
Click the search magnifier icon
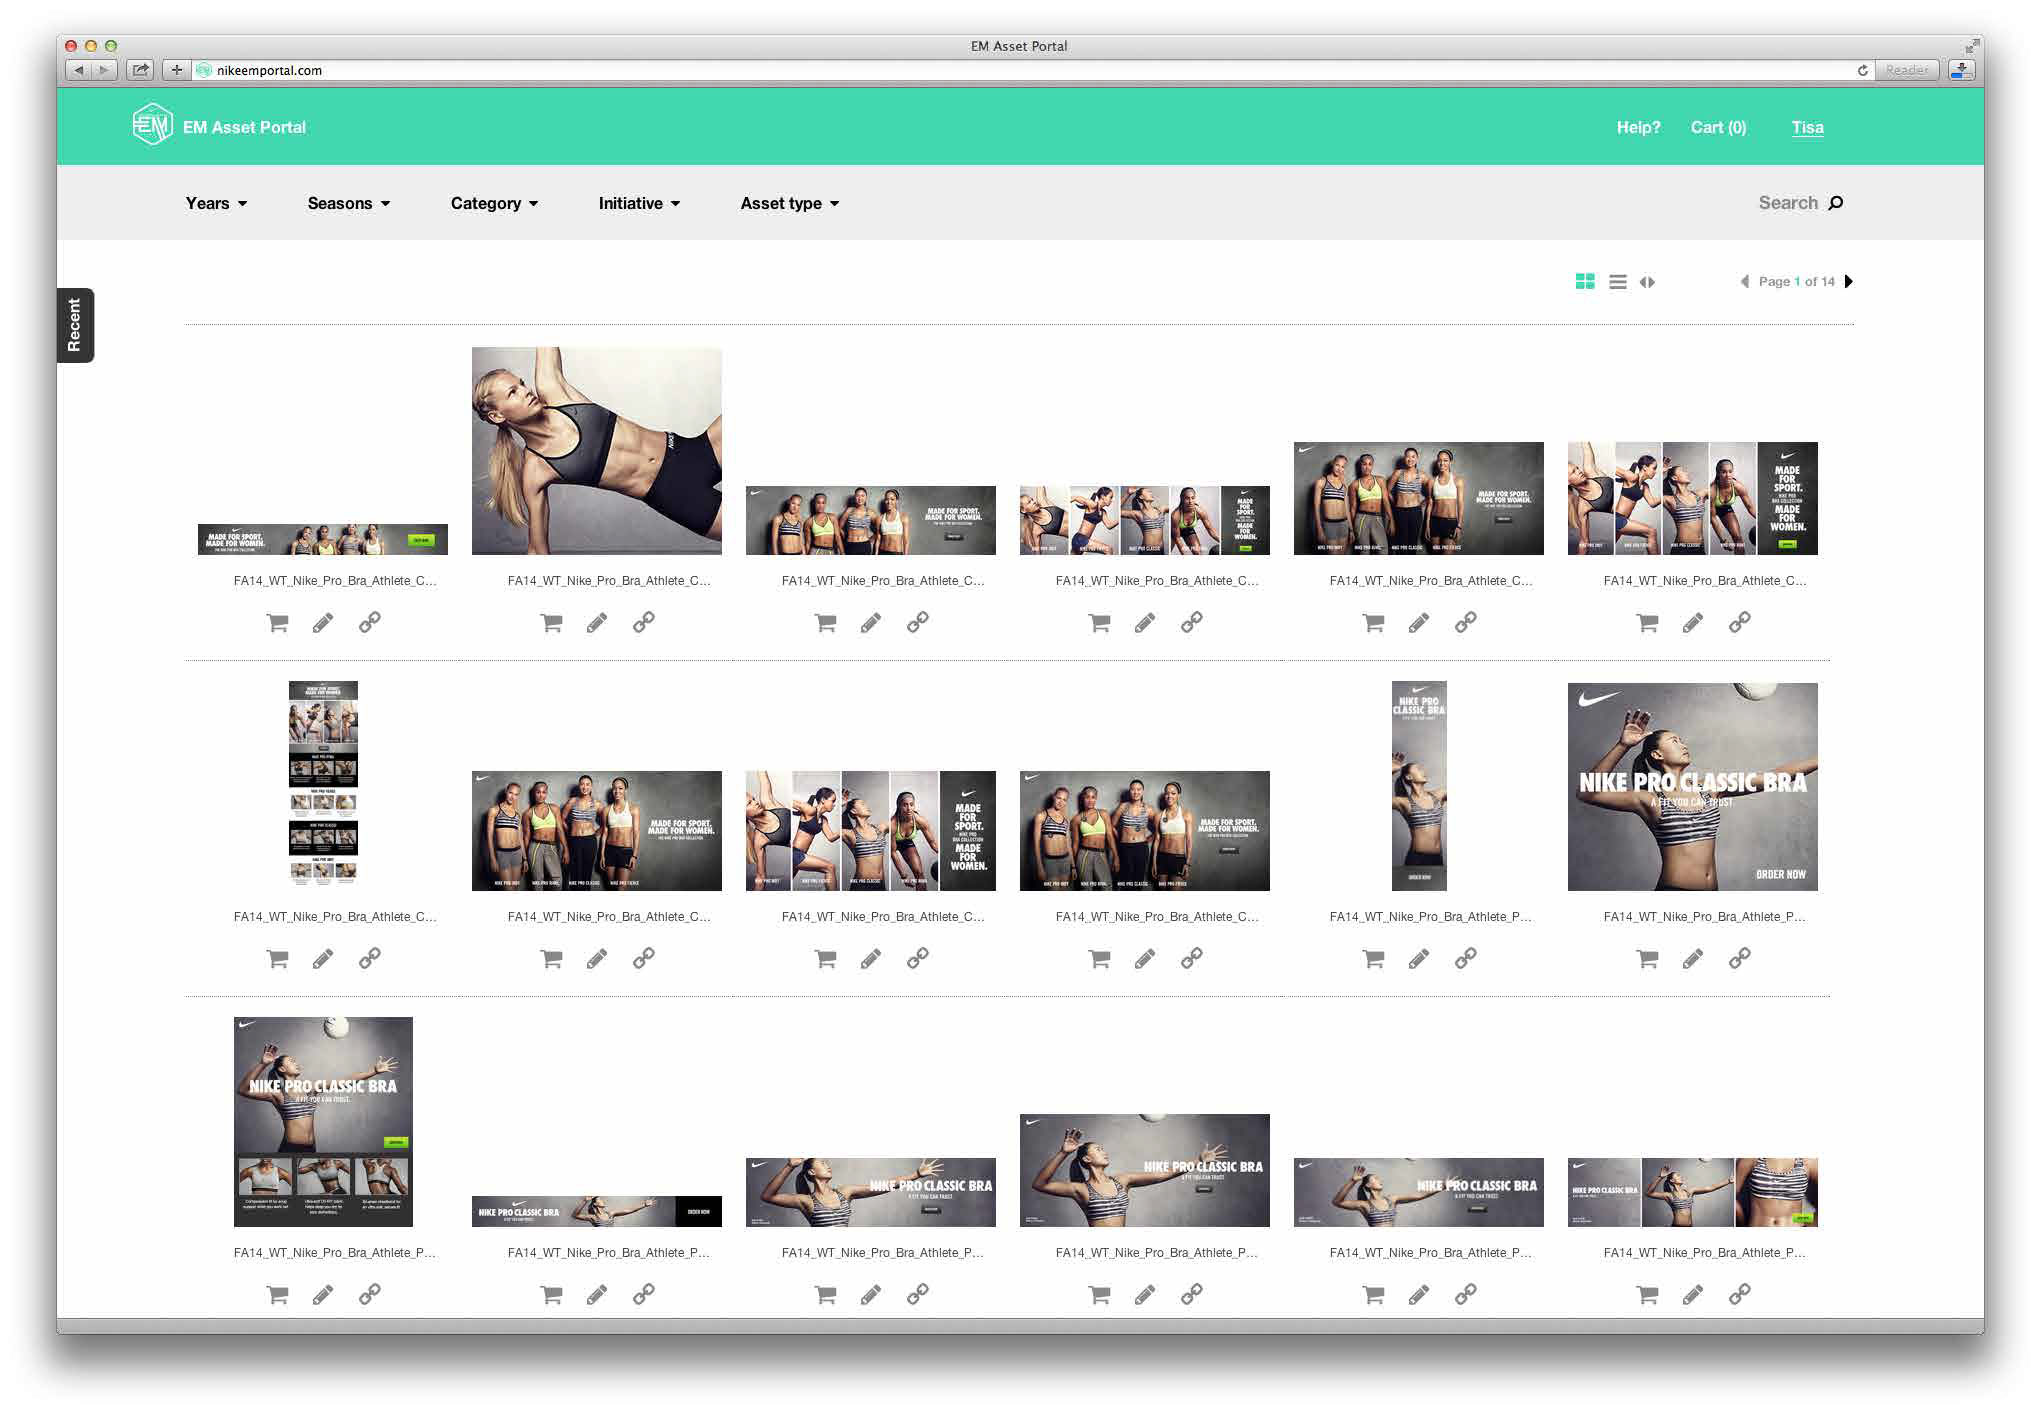click(1836, 203)
